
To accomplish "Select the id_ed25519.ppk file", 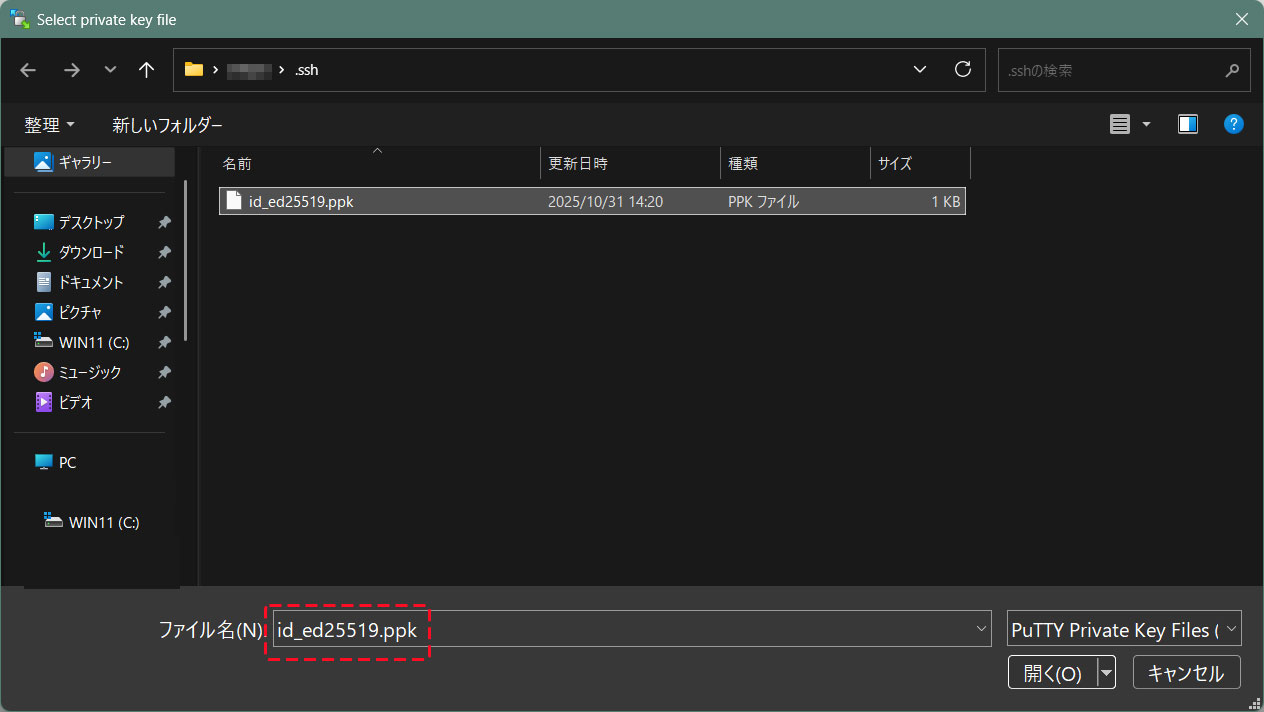I will coord(301,201).
